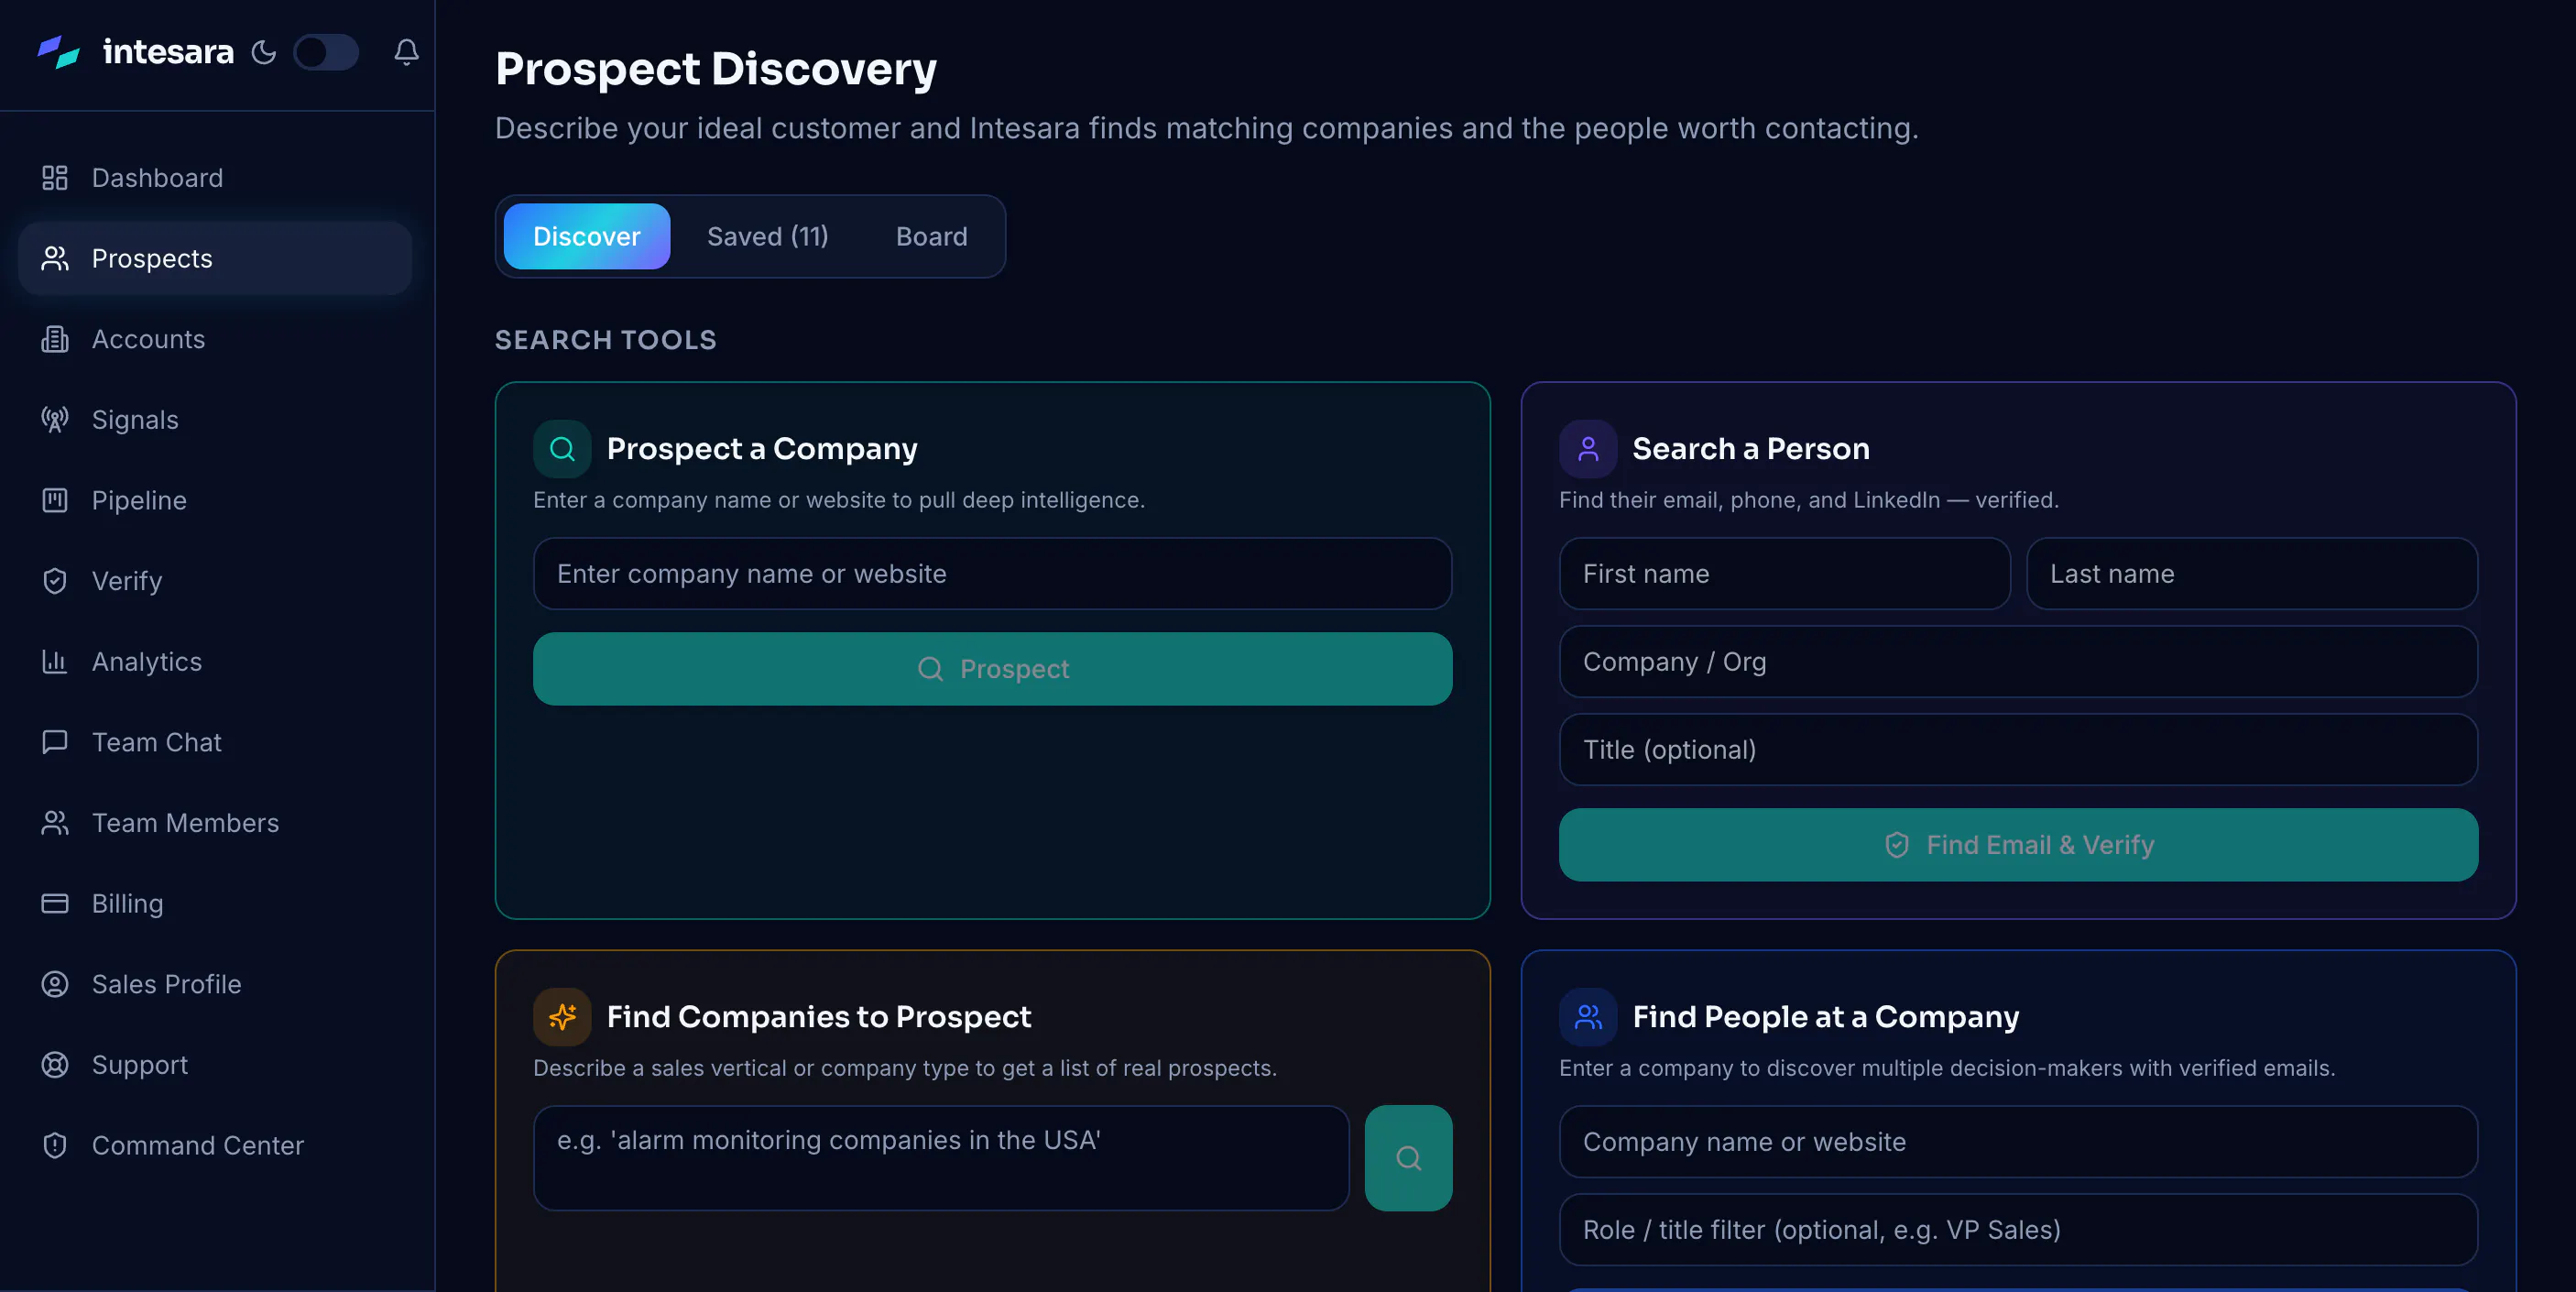The width and height of the screenshot is (2576, 1292).
Task: Navigate to Signals in the sidebar
Action: (215, 420)
